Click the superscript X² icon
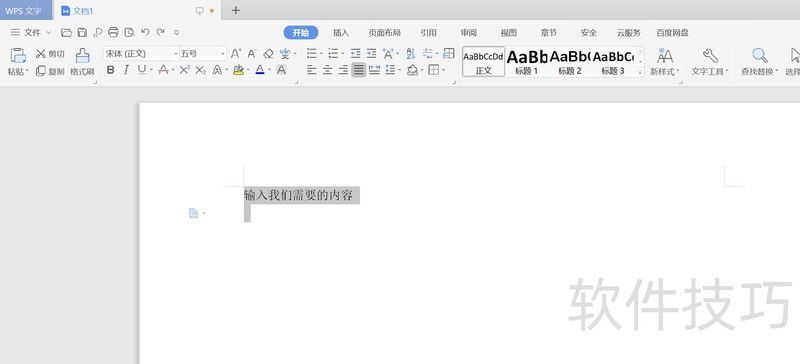Image resolution: width=800 pixels, height=364 pixels. coord(185,70)
